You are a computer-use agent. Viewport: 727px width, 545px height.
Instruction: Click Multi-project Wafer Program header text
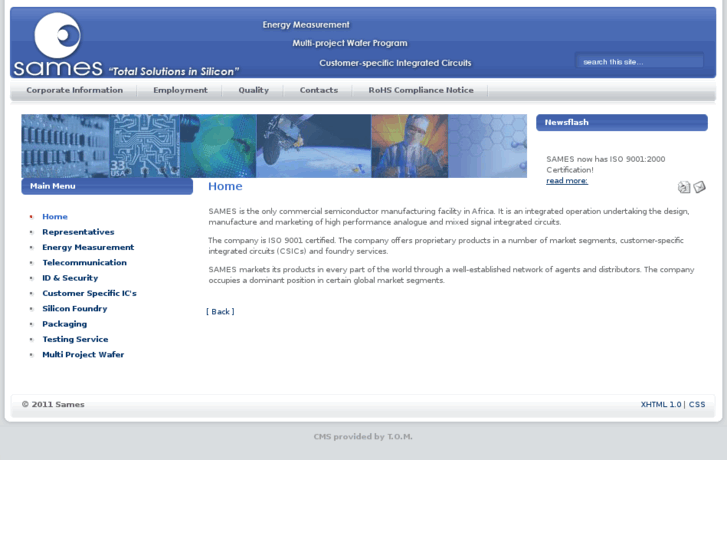pyautogui.click(x=350, y=43)
